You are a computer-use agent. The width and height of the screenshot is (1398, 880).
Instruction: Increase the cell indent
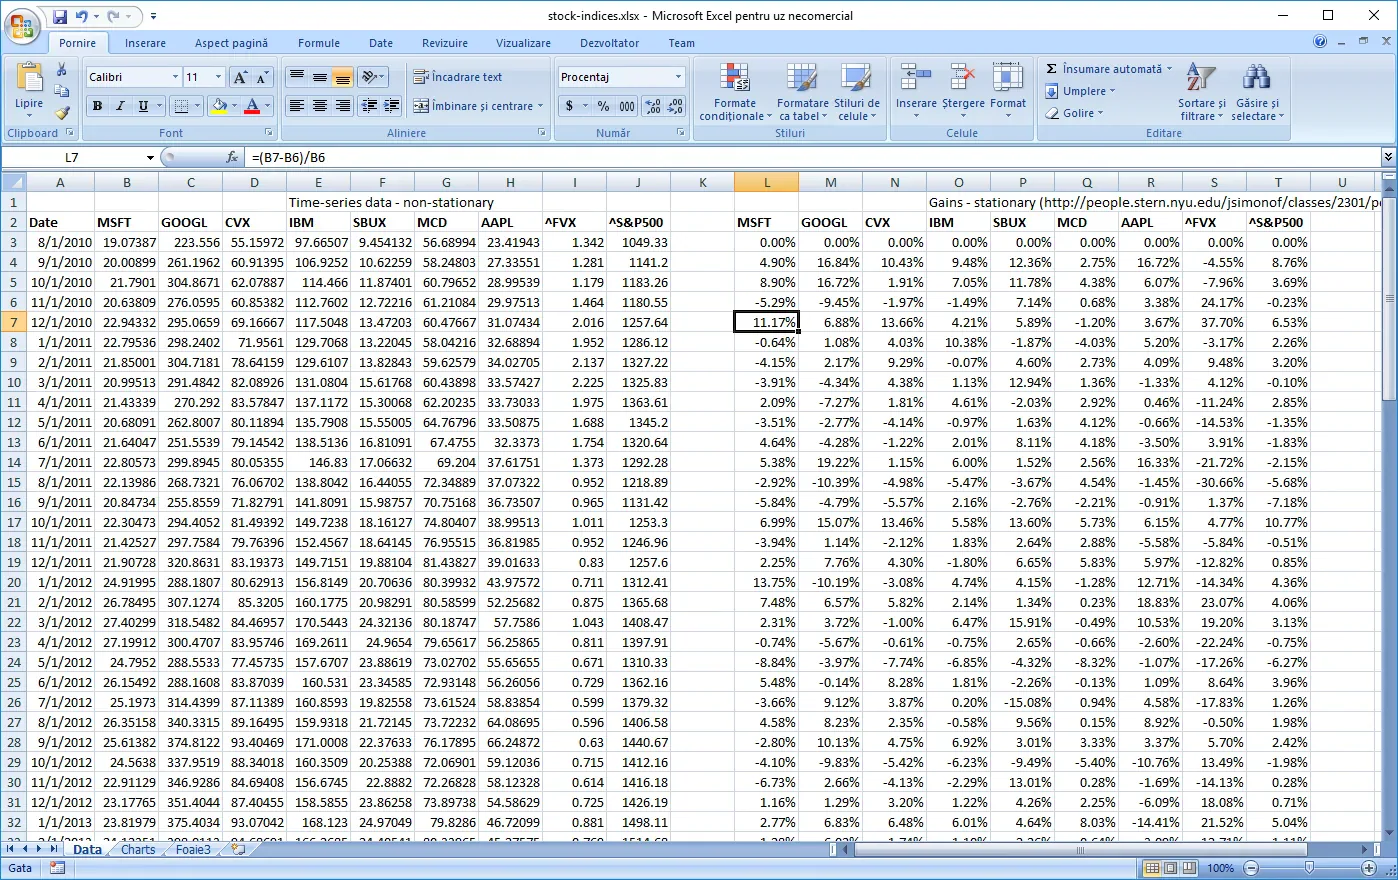pyautogui.click(x=391, y=106)
